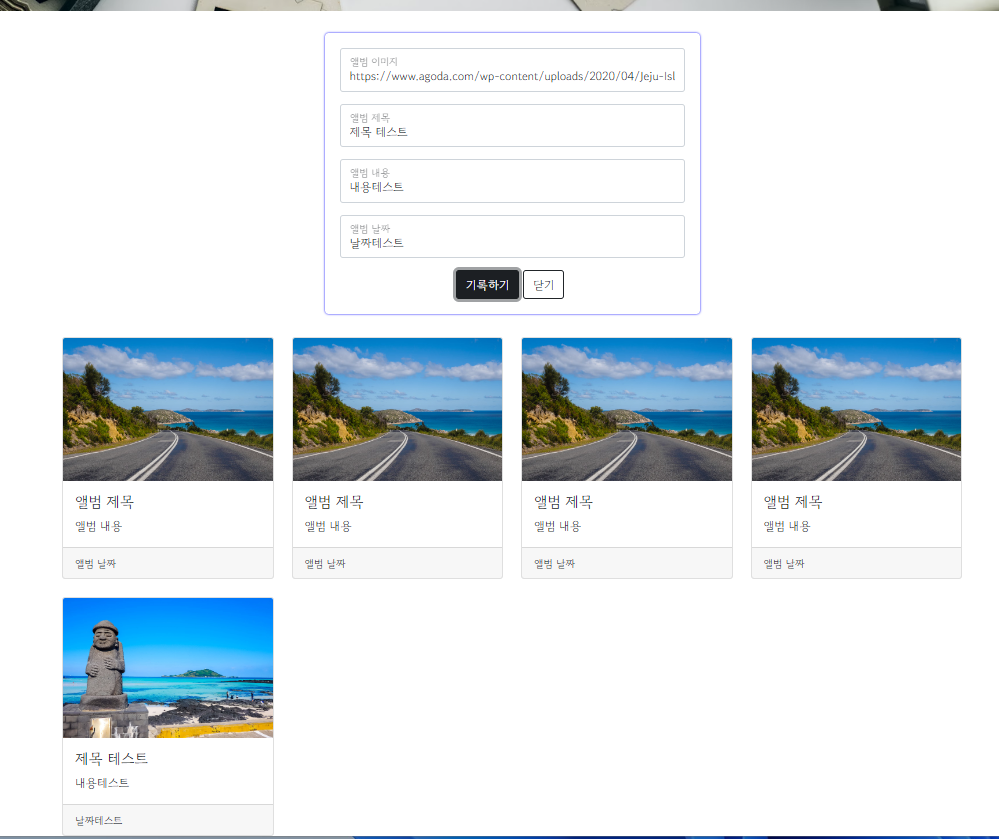Select the 날짜테스트 card footer
This screenshot has width=999, height=839.
[168, 820]
